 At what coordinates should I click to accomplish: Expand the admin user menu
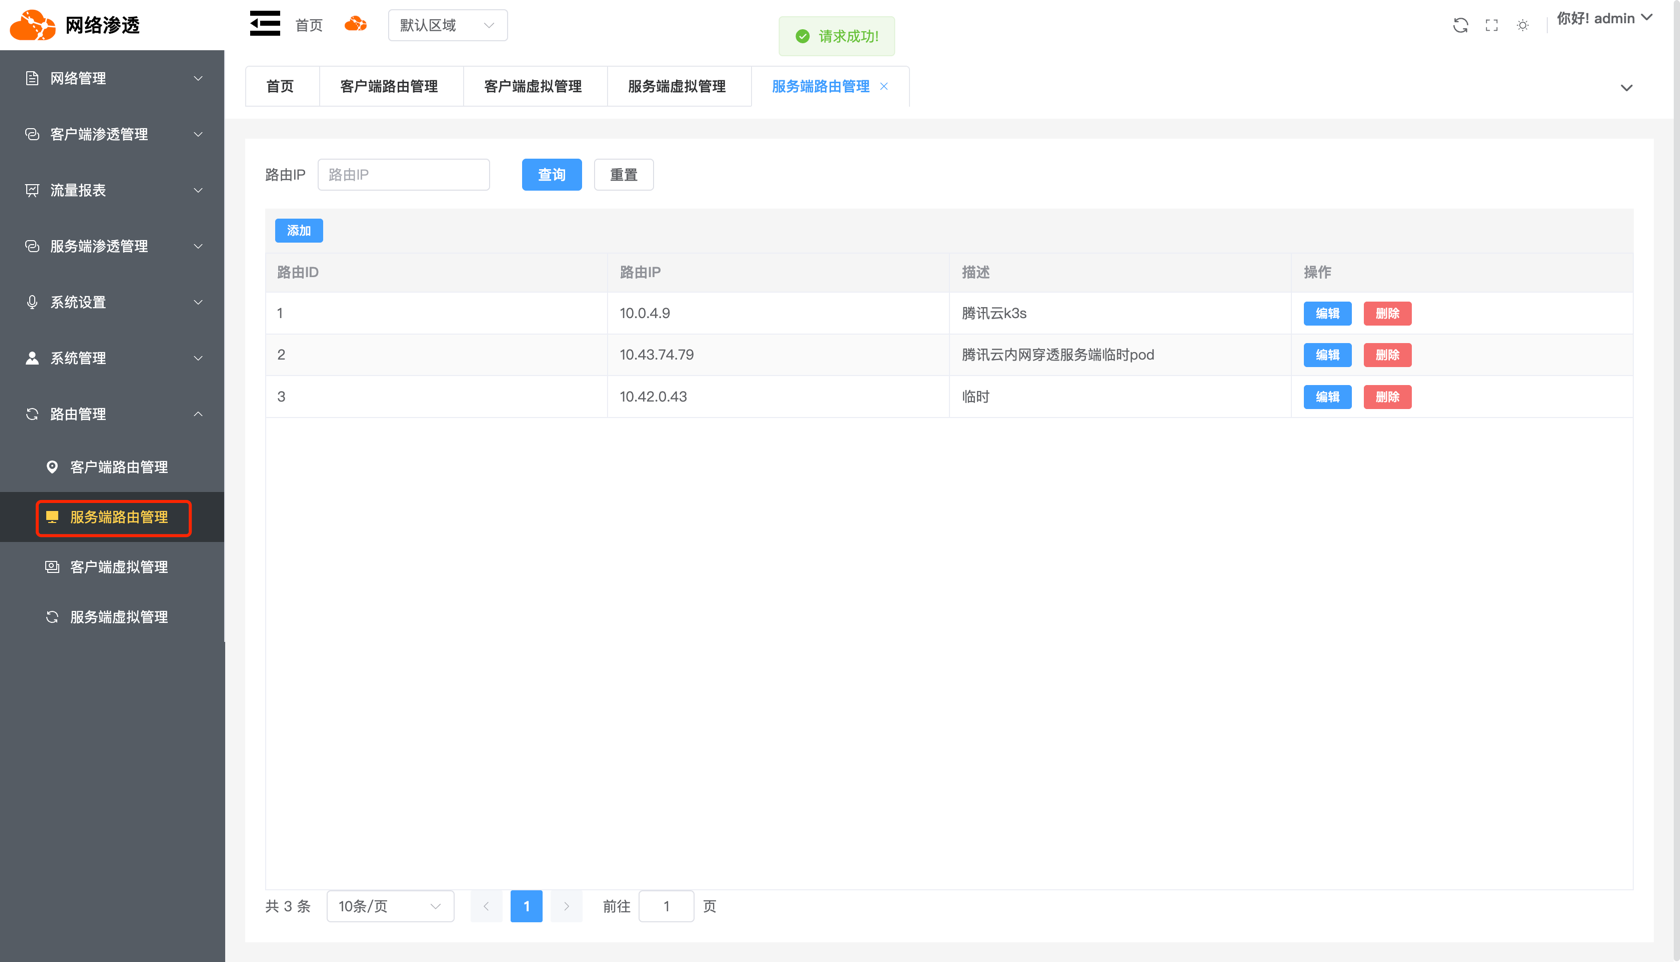click(1604, 19)
